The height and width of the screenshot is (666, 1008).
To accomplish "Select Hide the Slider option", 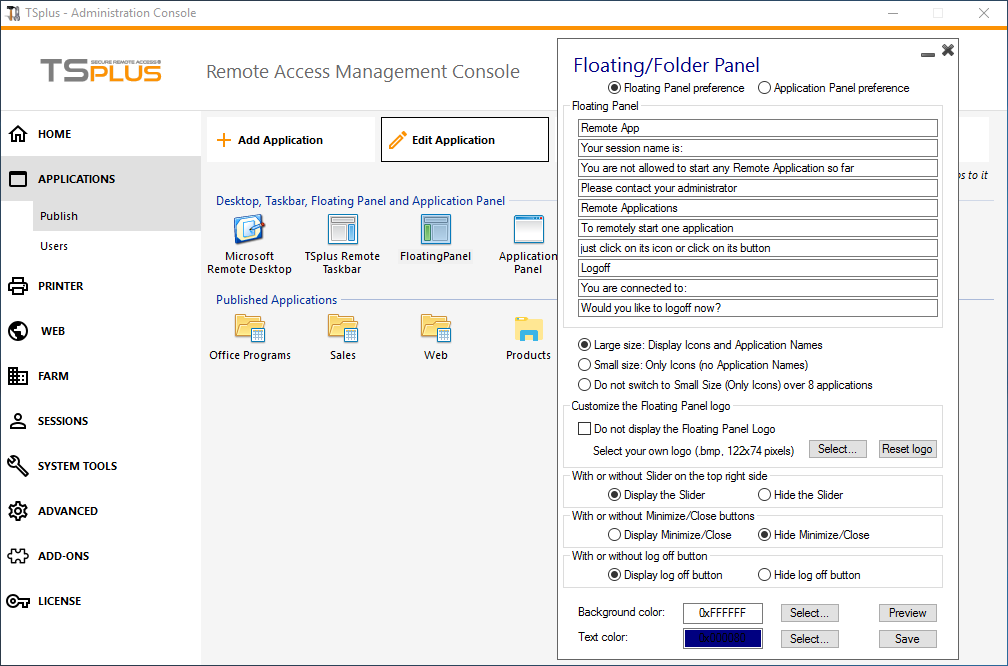I will [765, 495].
